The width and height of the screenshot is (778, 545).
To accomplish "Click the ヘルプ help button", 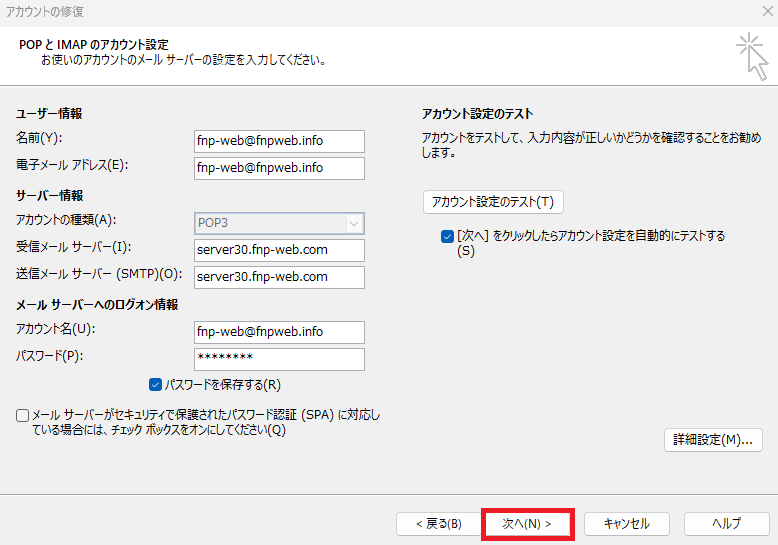I will tap(726, 524).
